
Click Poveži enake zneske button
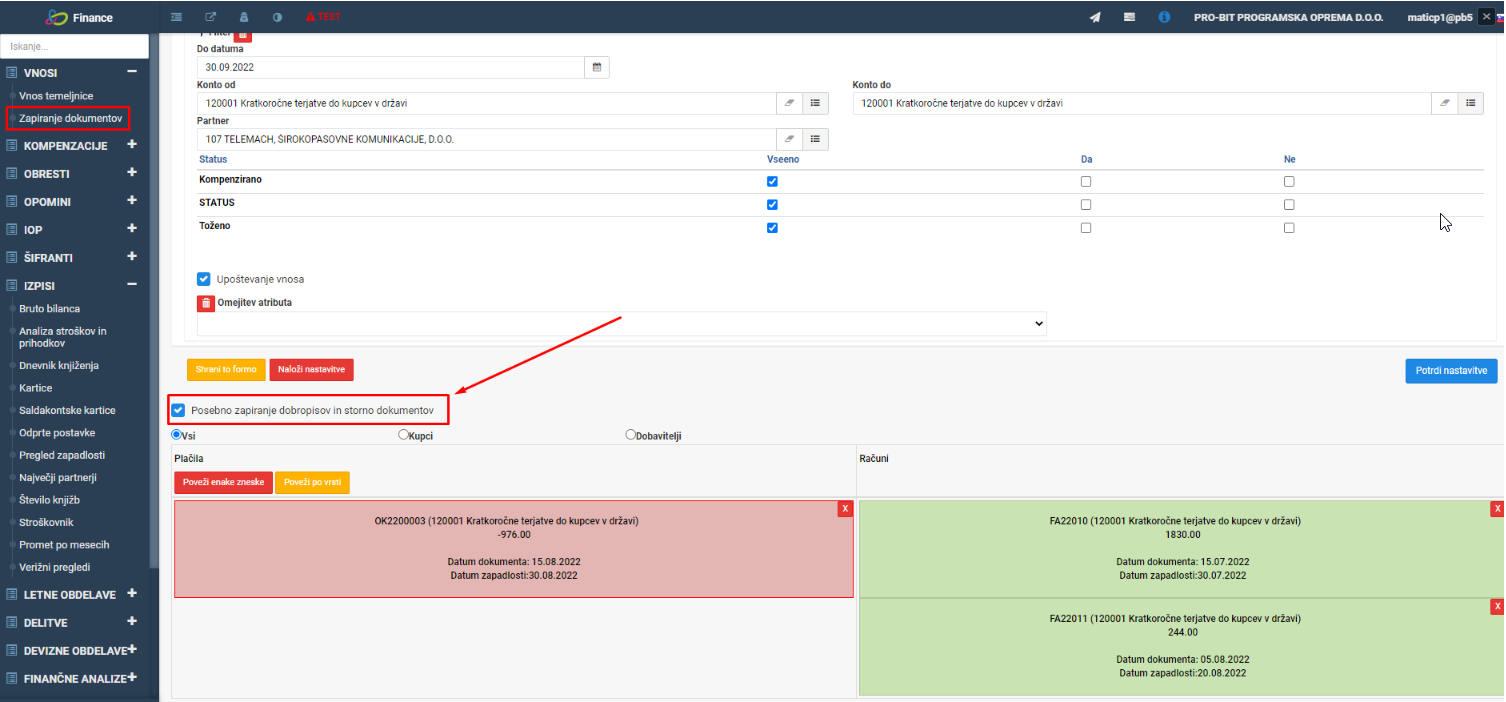pos(223,482)
